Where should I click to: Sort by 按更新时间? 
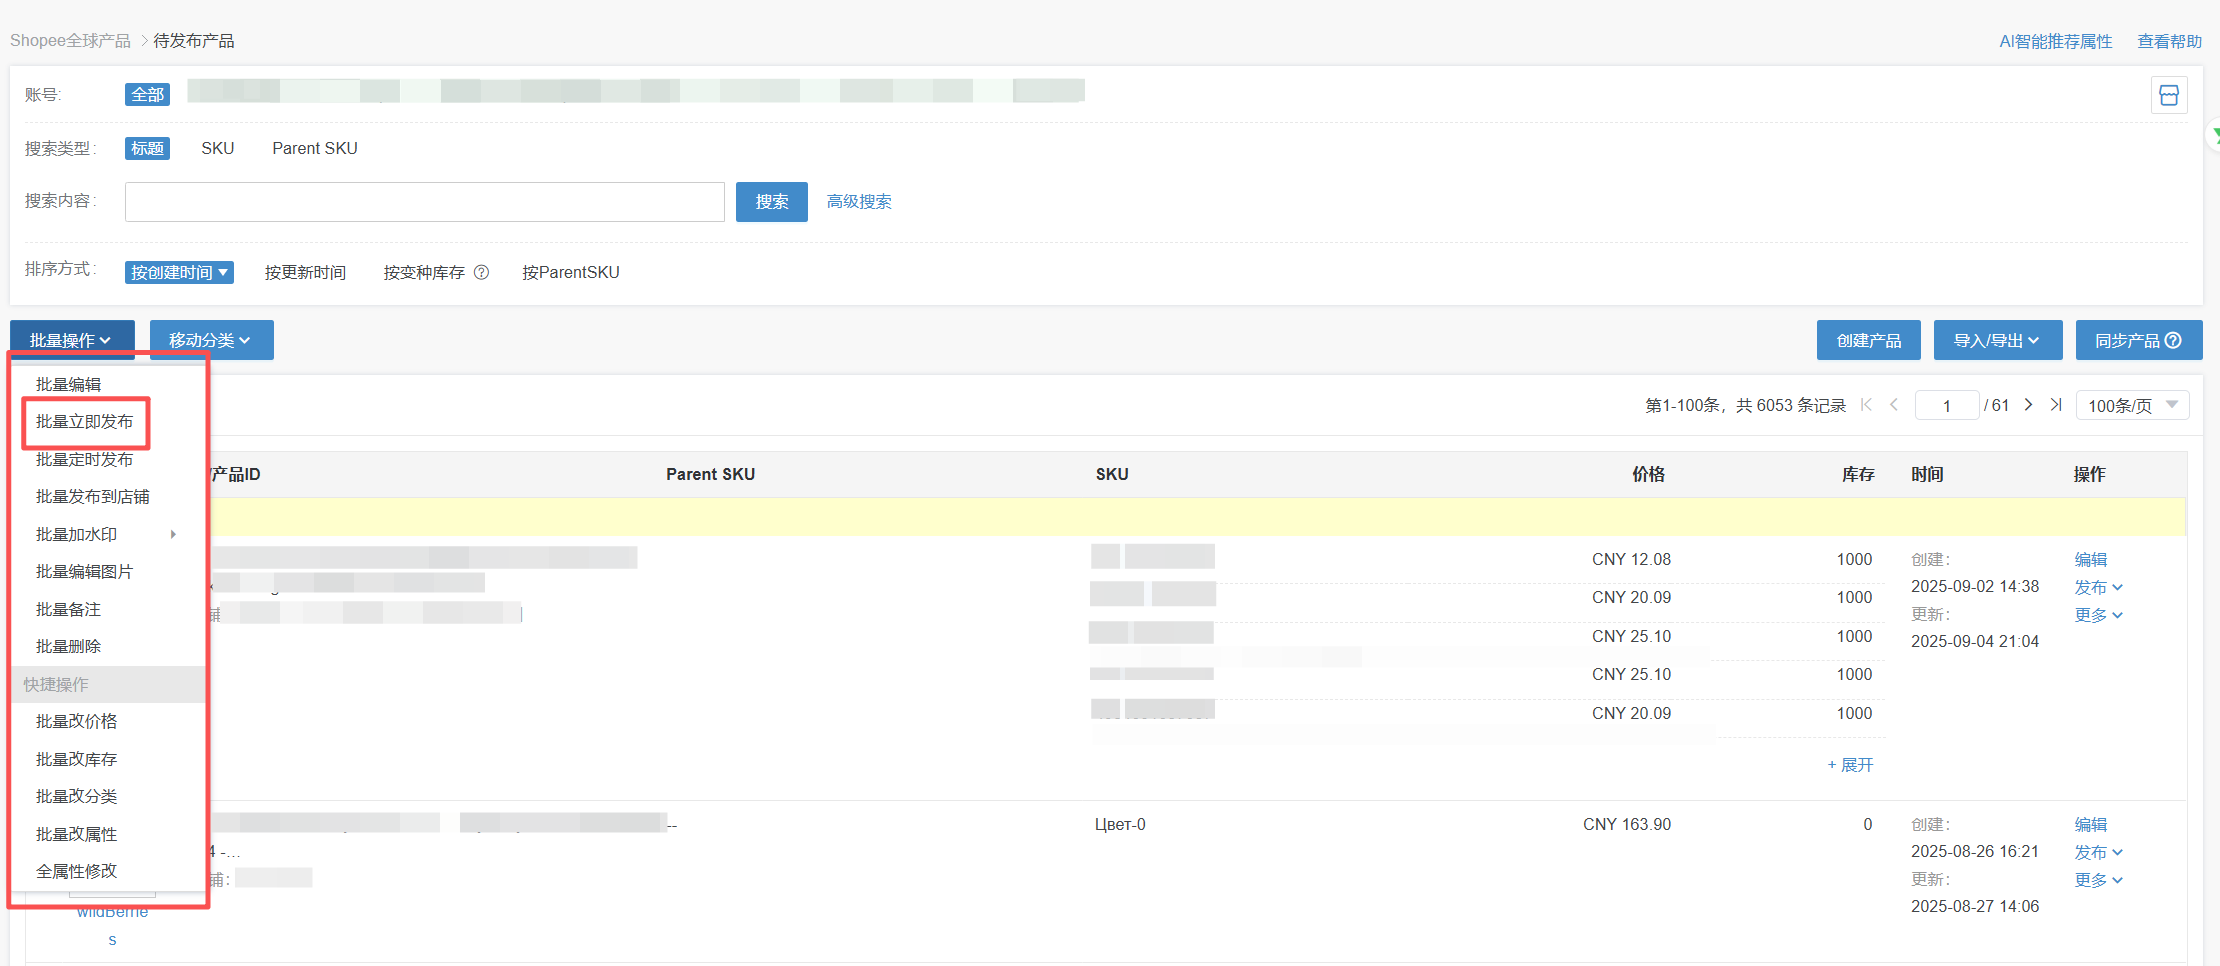305,272
